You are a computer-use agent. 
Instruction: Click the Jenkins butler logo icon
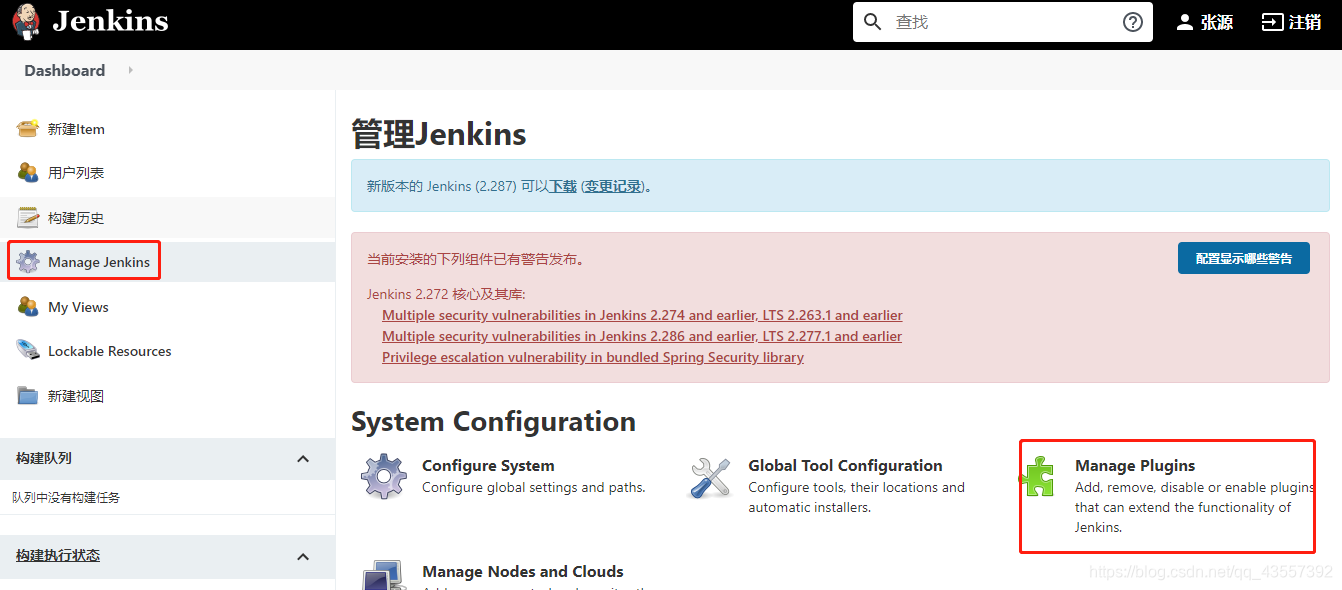pyautogui.click(x=26, y=21)
